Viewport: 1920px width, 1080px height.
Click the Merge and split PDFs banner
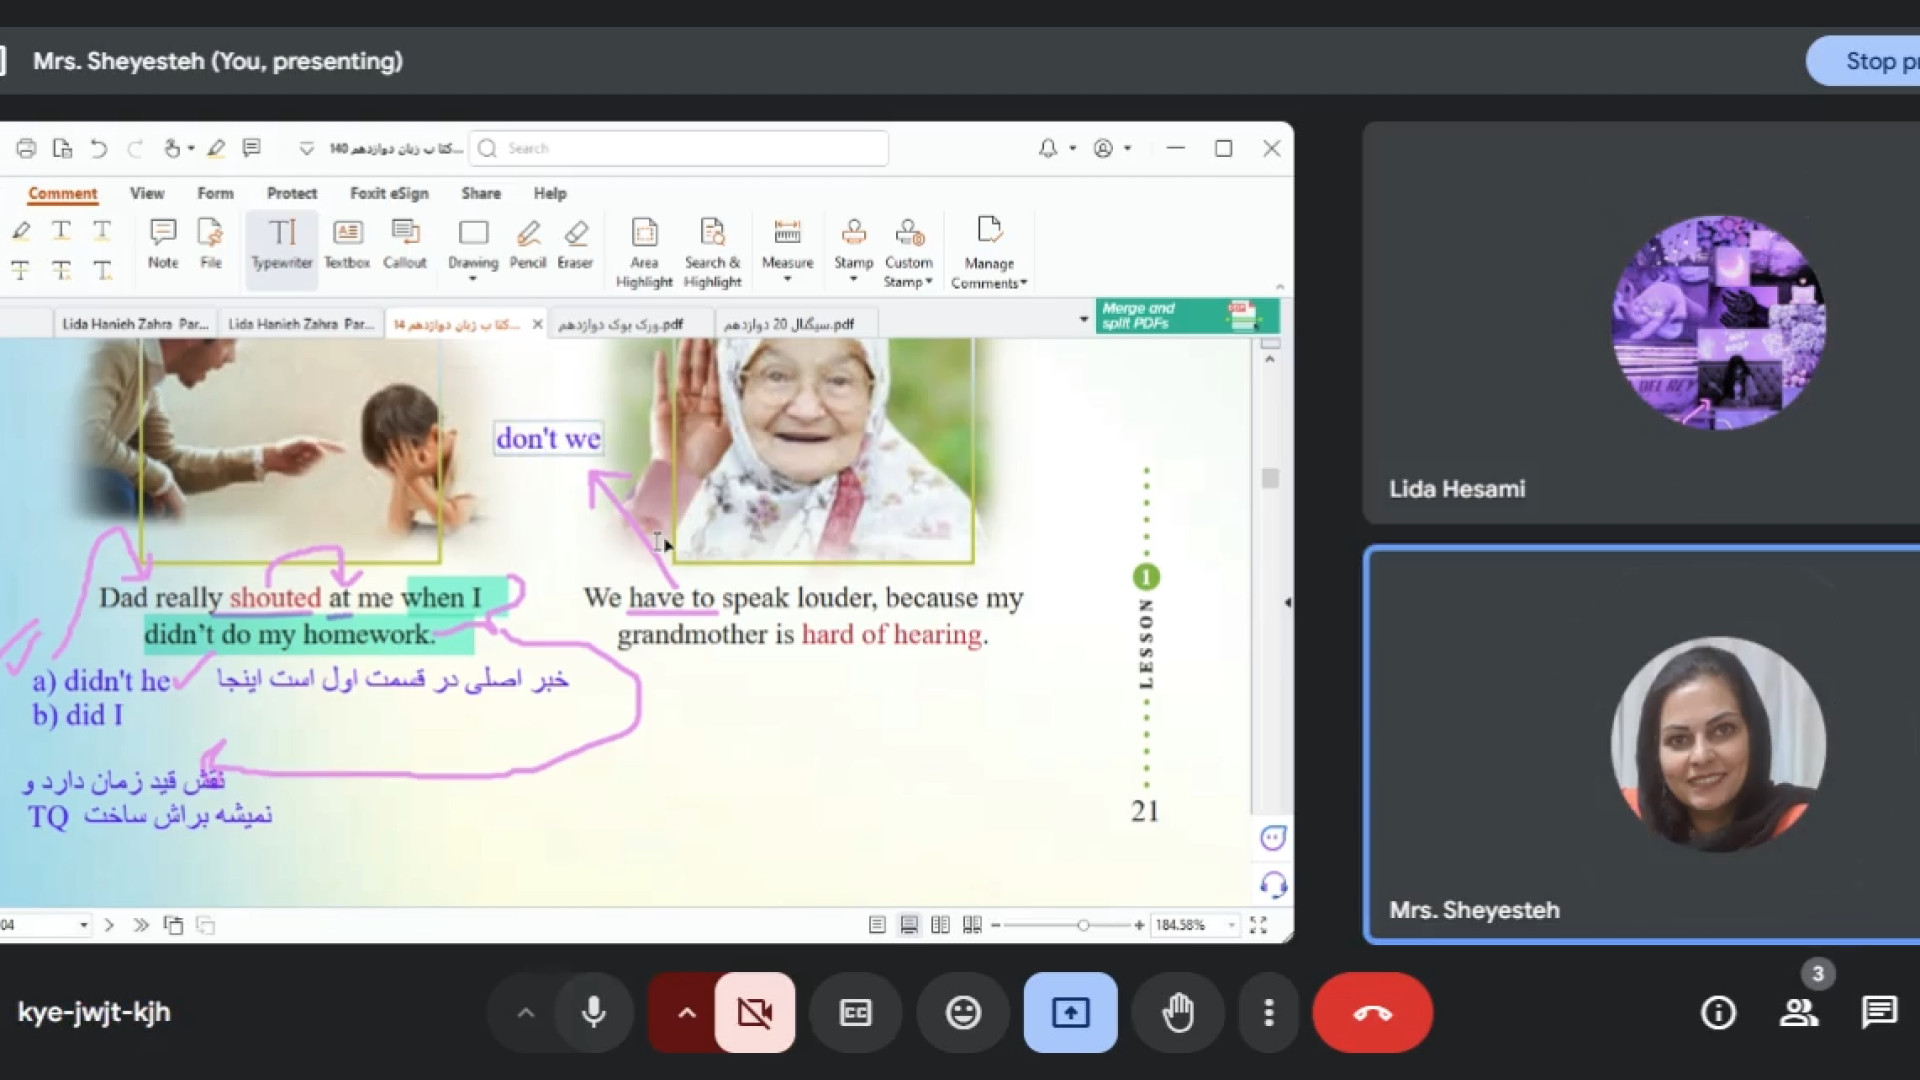(x=1186, y=316)
